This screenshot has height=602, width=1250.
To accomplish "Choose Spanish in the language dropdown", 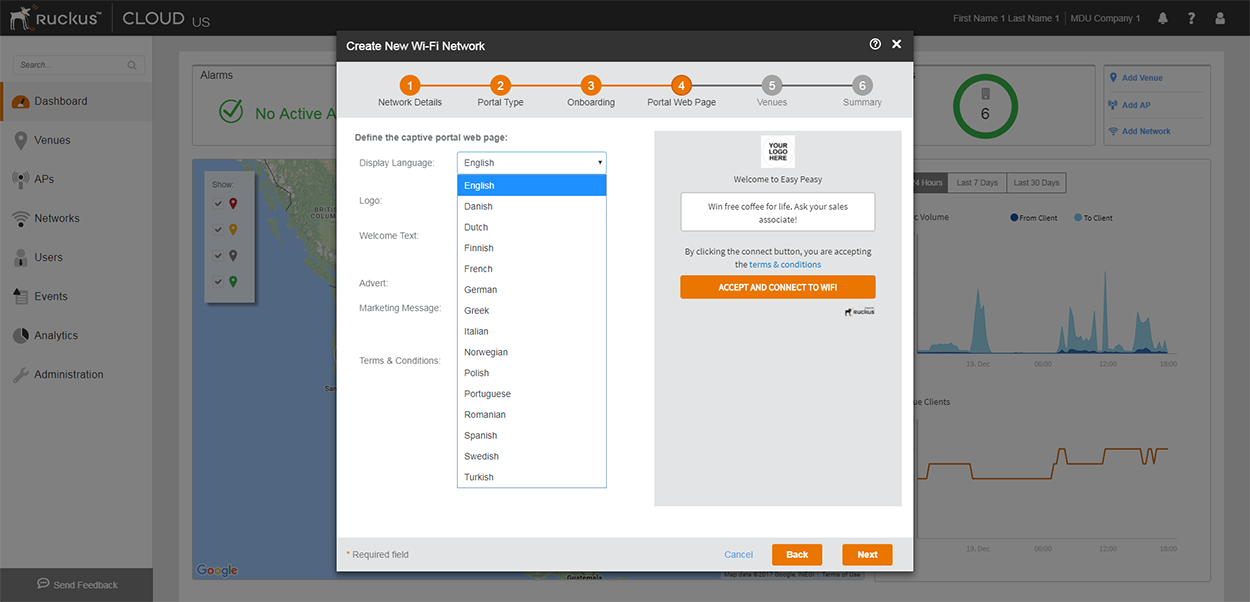I will 480,436.
